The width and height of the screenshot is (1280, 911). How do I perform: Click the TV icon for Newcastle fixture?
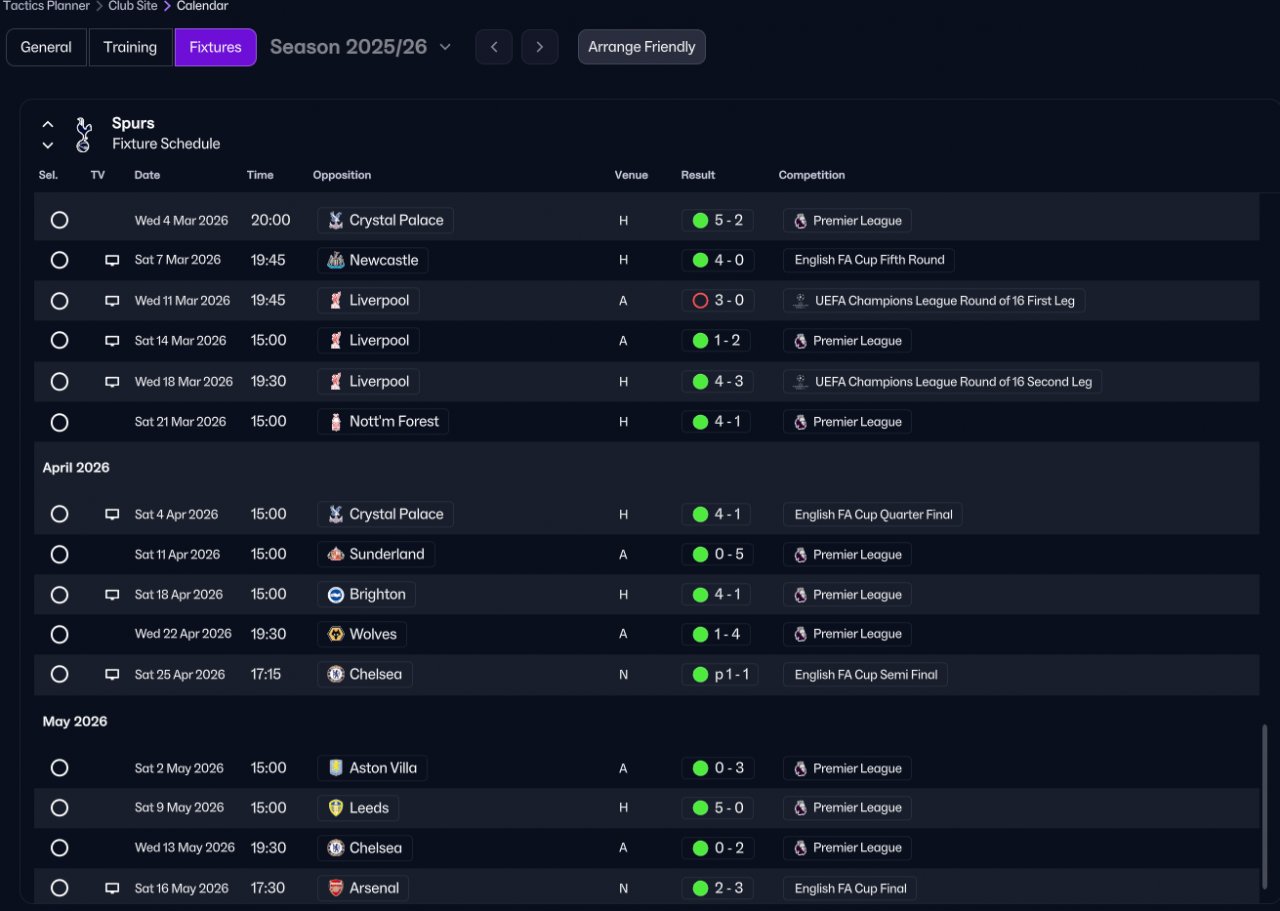tap(112, 261)
